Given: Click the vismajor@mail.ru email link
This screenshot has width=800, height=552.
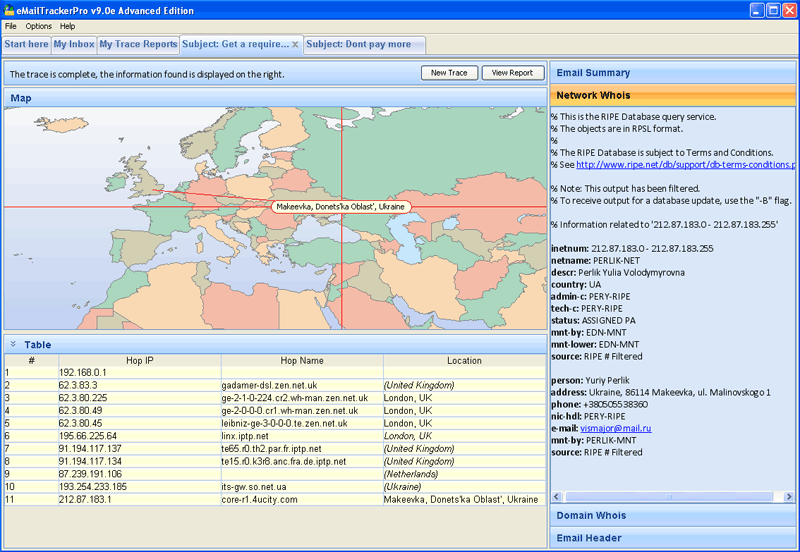Looking at the screenshot, I should tap(616, 428).
